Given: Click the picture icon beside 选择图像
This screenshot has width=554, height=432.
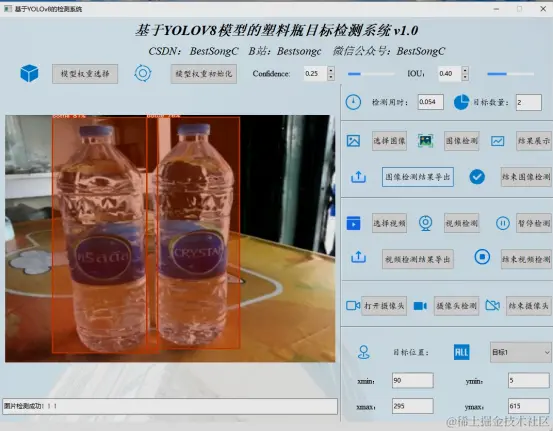Looking at the screenshot, I should pyautogui.click(x=353, y=141).
